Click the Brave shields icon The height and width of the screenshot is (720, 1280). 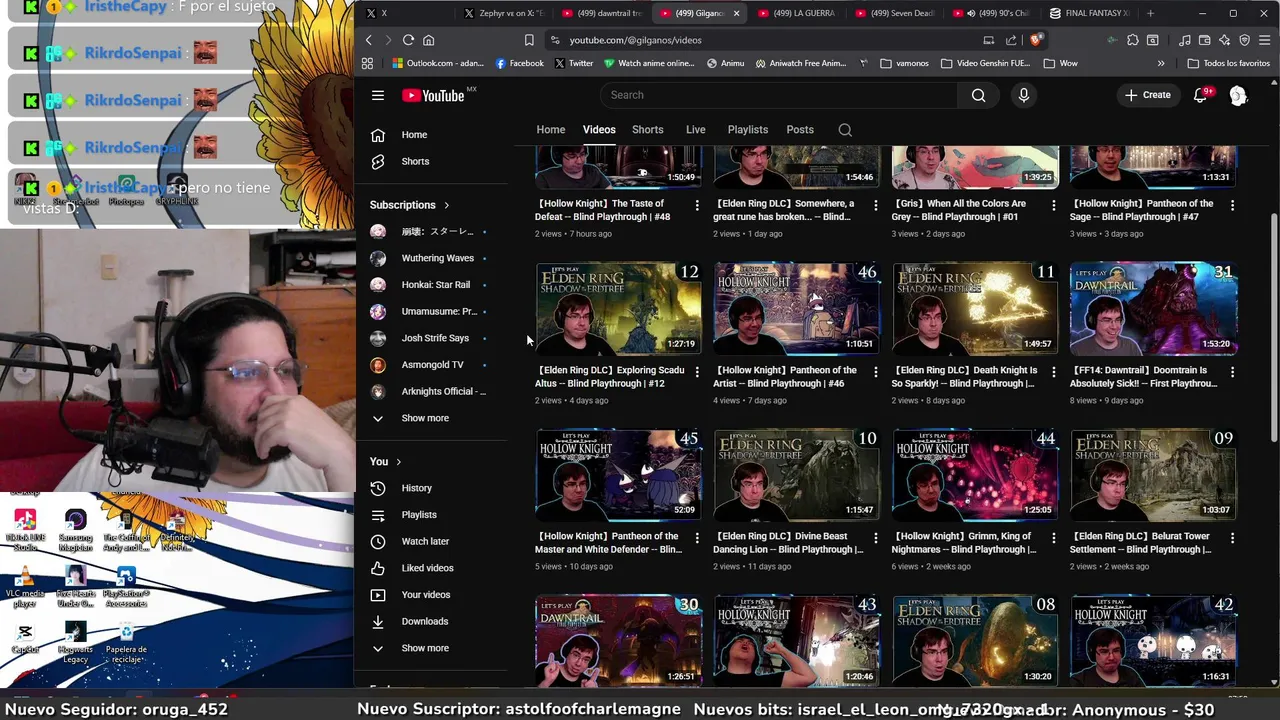coord(1036,40)
